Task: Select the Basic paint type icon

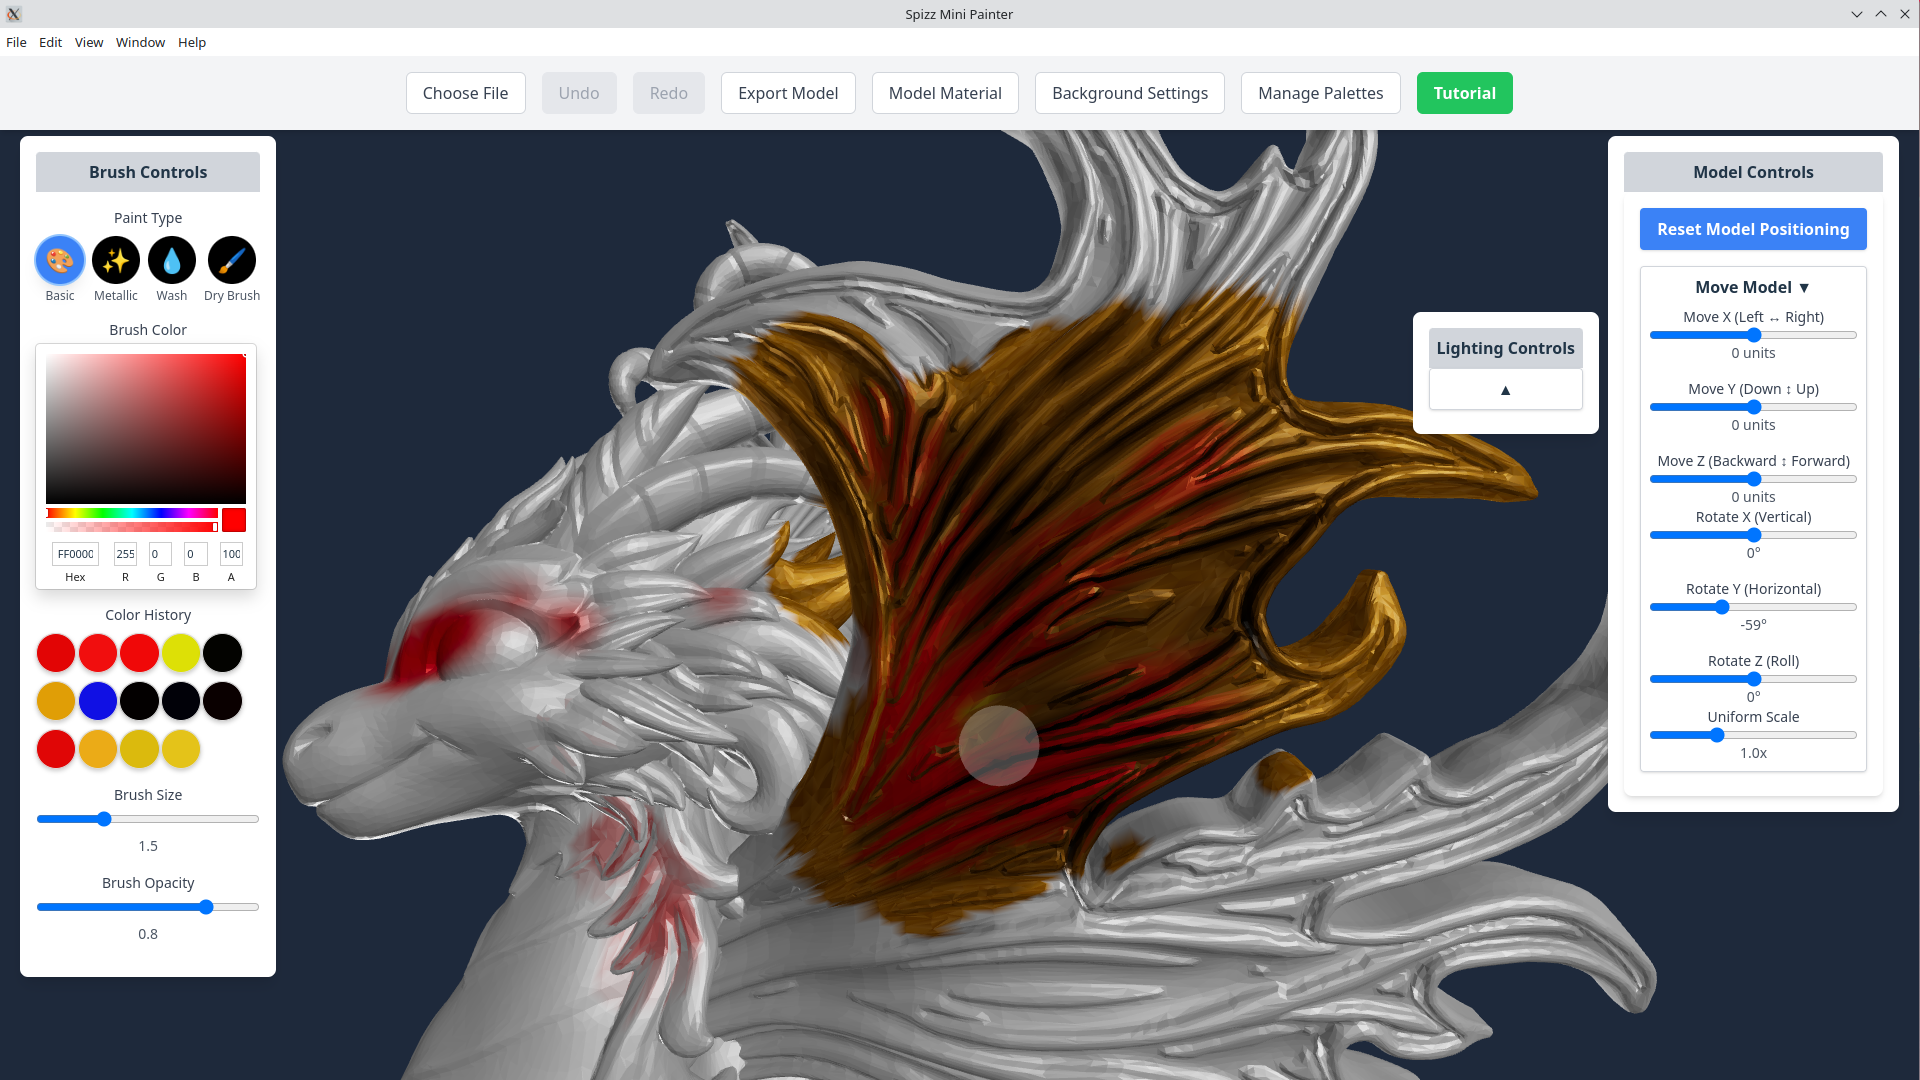Action: pos(59,260)
